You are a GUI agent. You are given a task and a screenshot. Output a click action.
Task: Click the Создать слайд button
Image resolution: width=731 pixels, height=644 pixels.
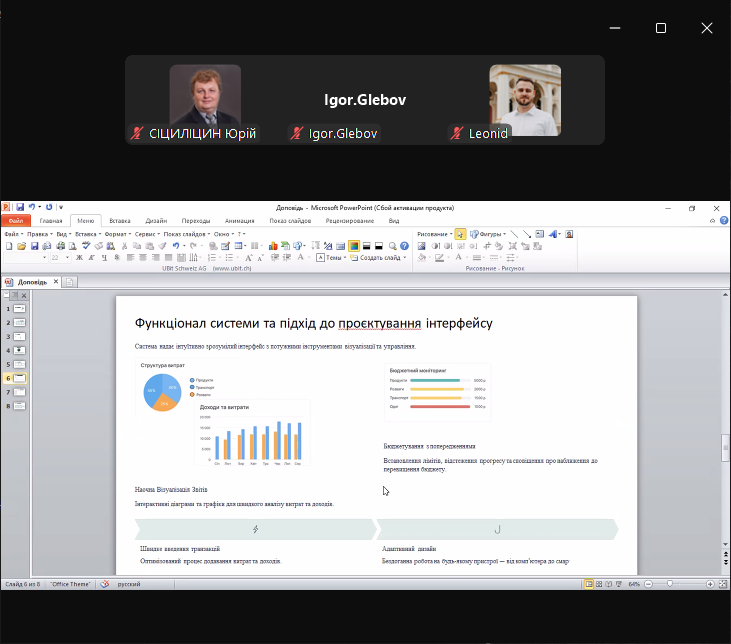coord(379,257)
